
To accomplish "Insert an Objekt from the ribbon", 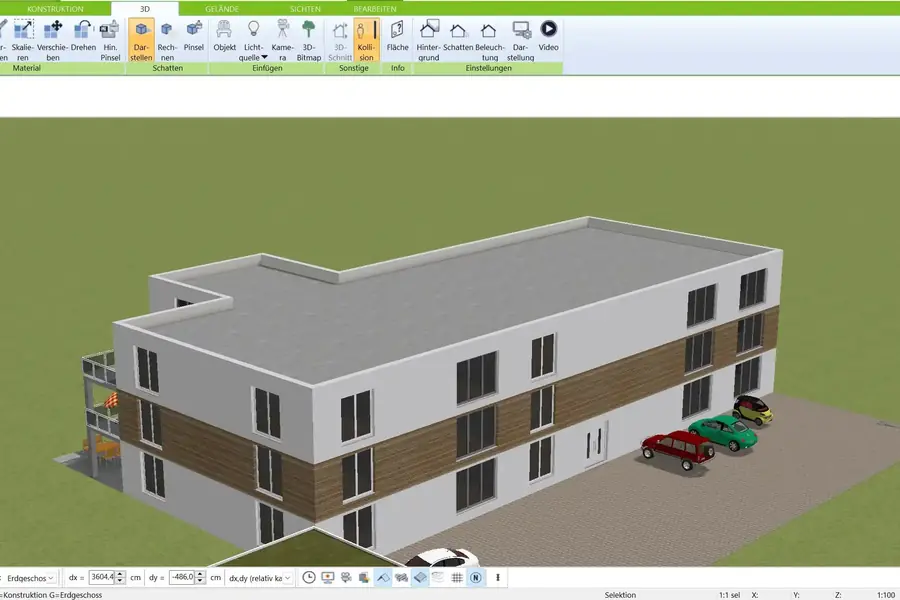I will coord(225,40).
